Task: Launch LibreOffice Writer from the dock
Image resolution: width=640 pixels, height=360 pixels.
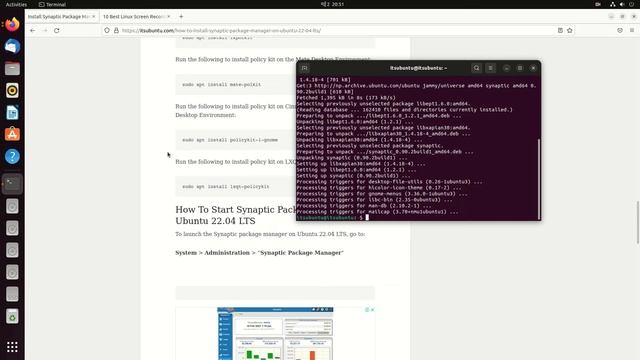Action: coord(12,113)
